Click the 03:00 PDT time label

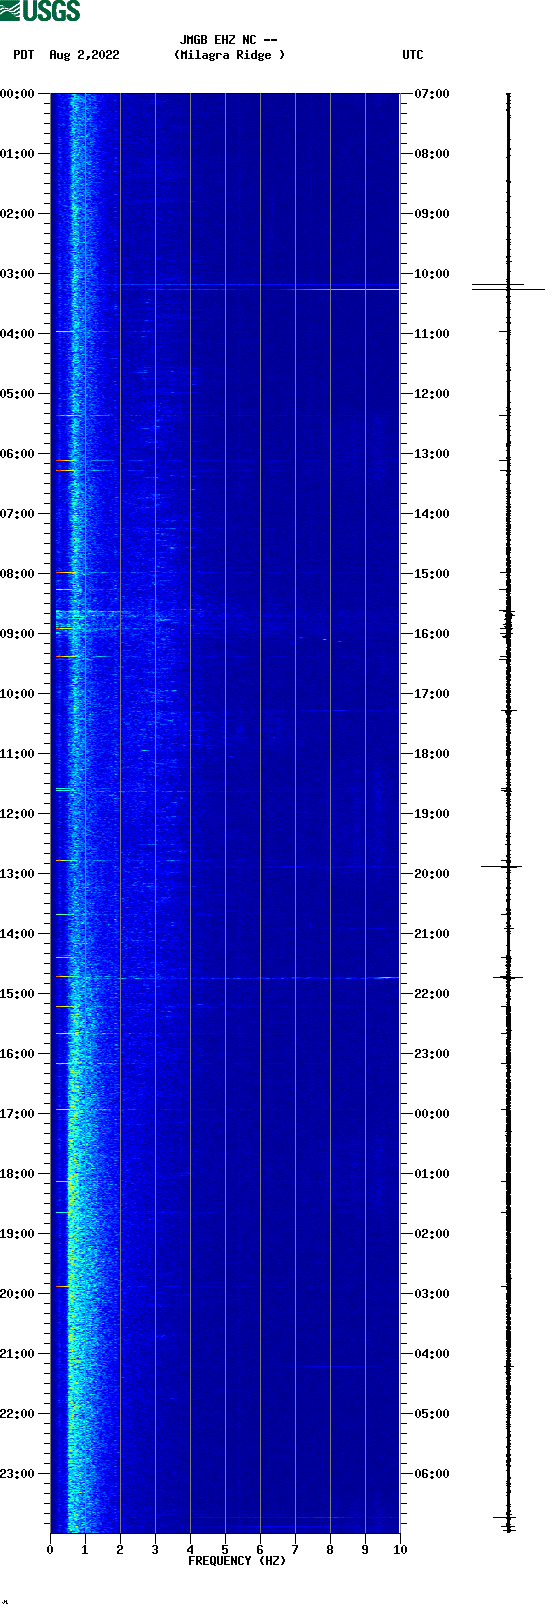18,274
